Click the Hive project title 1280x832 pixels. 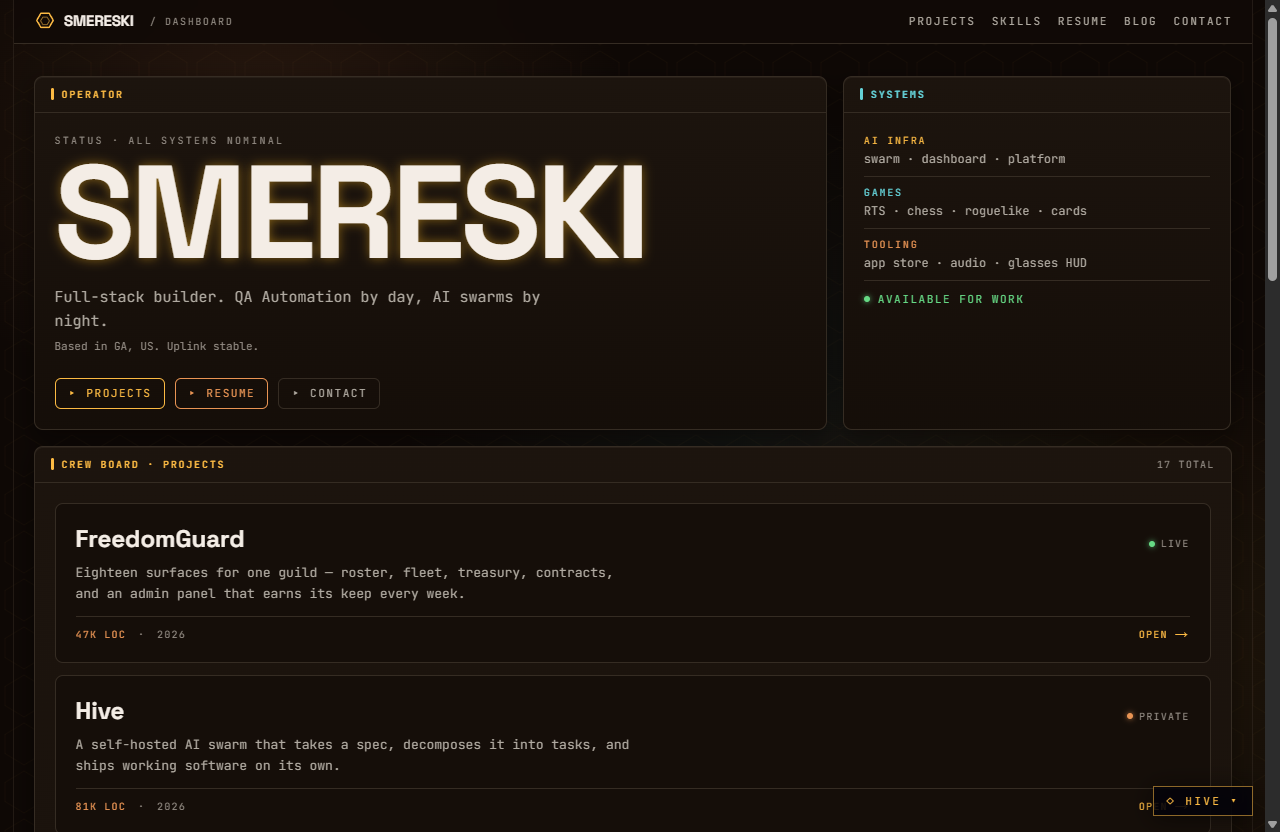(x=100, y=711)
